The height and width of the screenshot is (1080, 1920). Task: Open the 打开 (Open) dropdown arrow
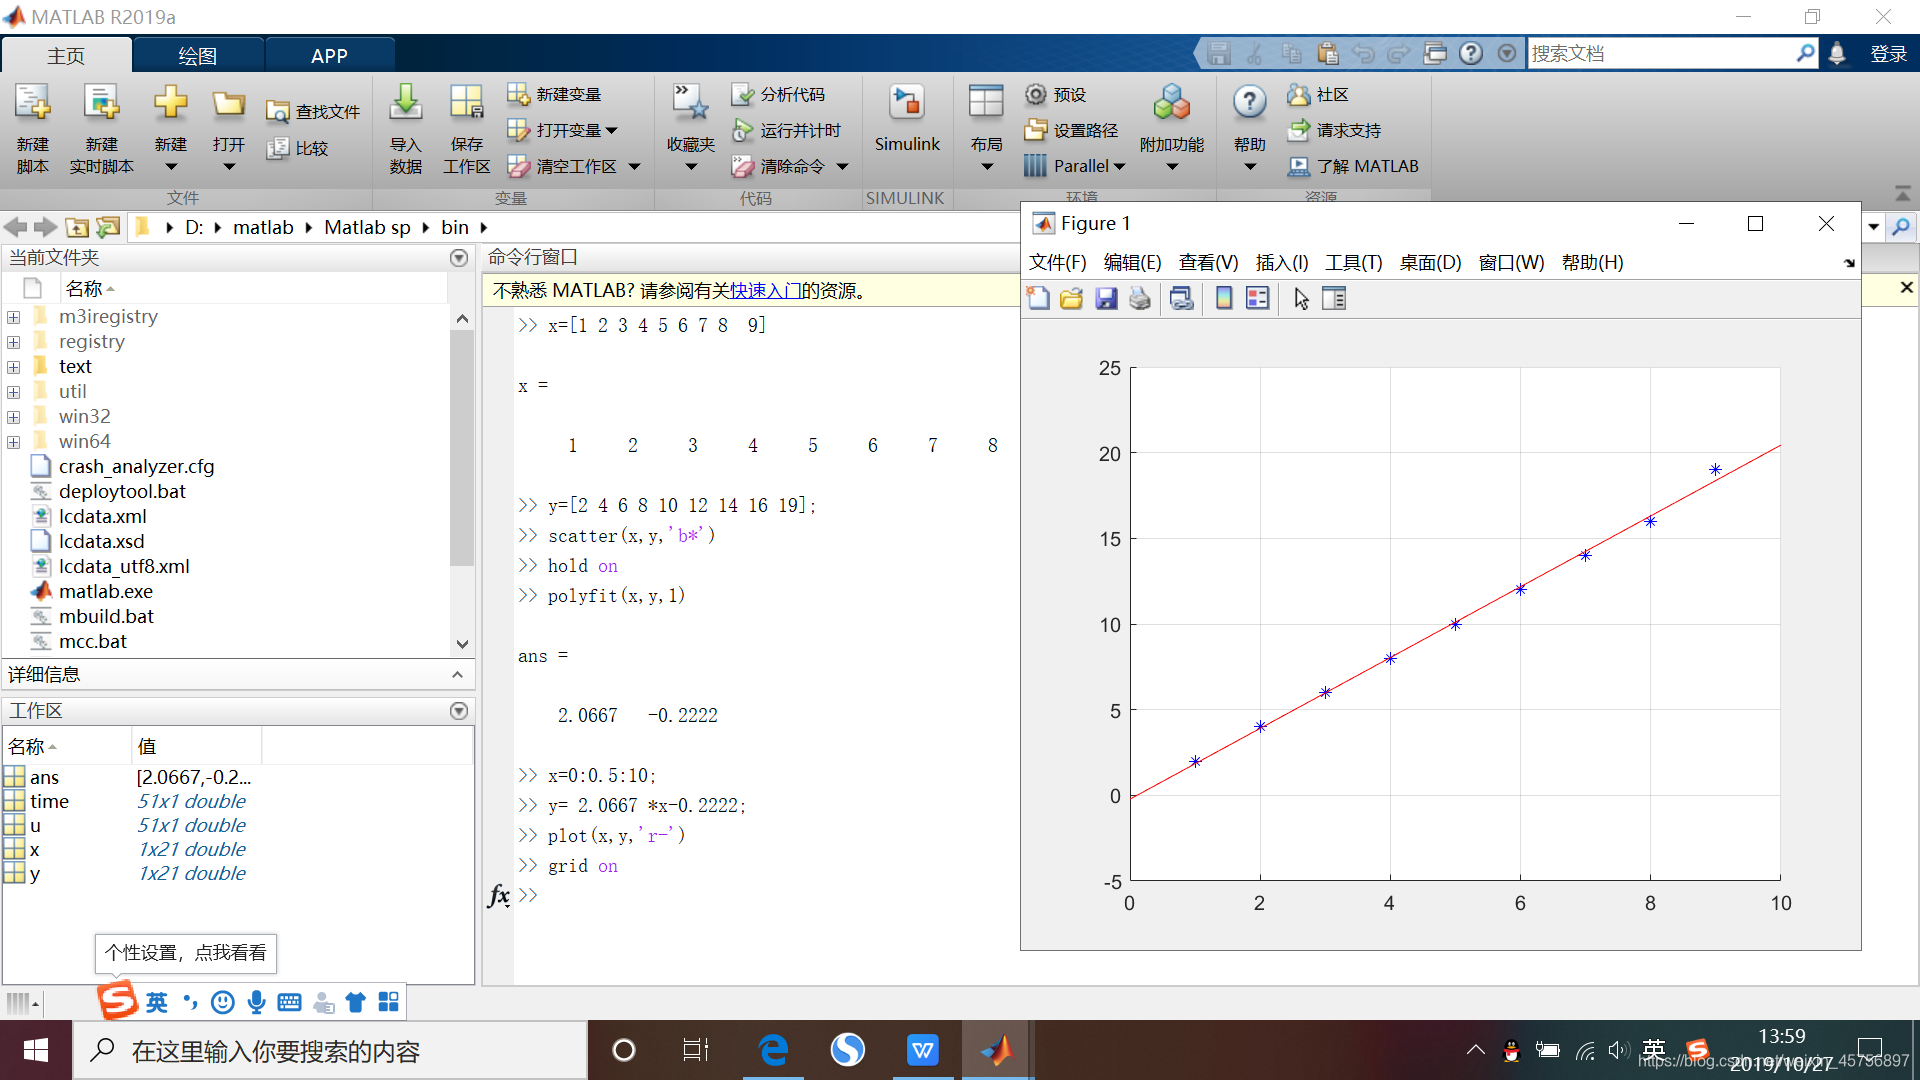[229, 167]
